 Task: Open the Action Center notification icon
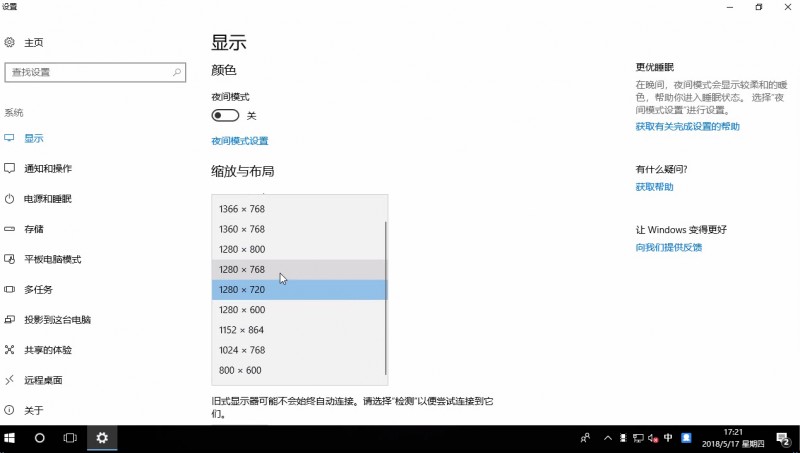coord(783,438)
